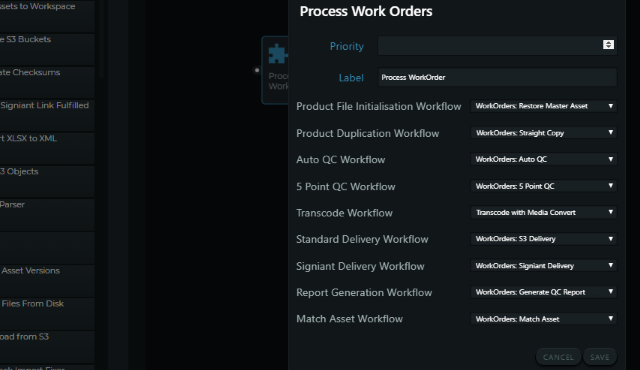Open the 5 Point QC Workflow dropdown

click(x=544, y=186)
